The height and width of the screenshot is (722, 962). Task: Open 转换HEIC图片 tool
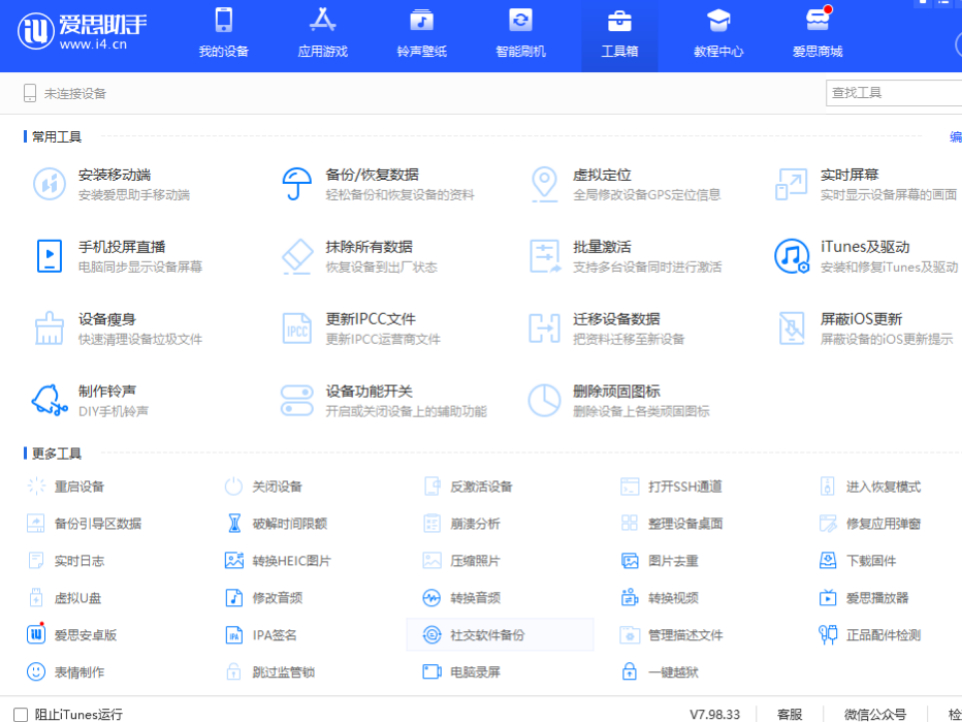click(x=278, y=561)
